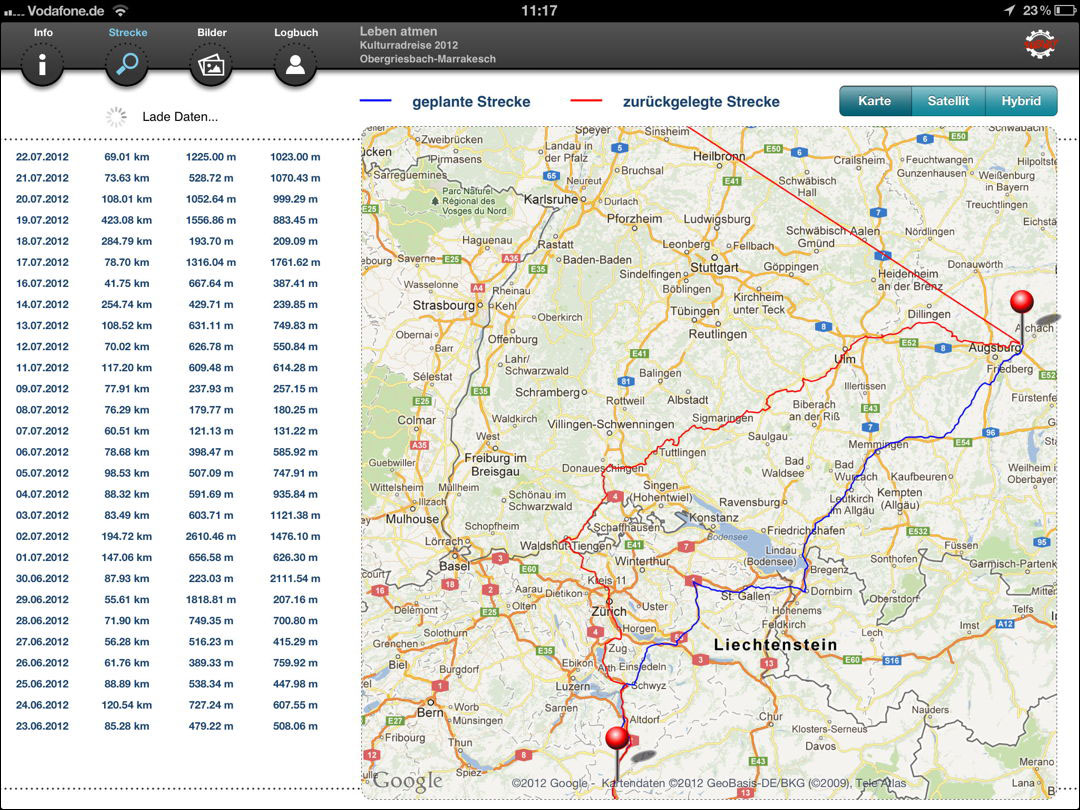
Task: Select the 27.06.2012 route entry
Action: coord(168,642)
